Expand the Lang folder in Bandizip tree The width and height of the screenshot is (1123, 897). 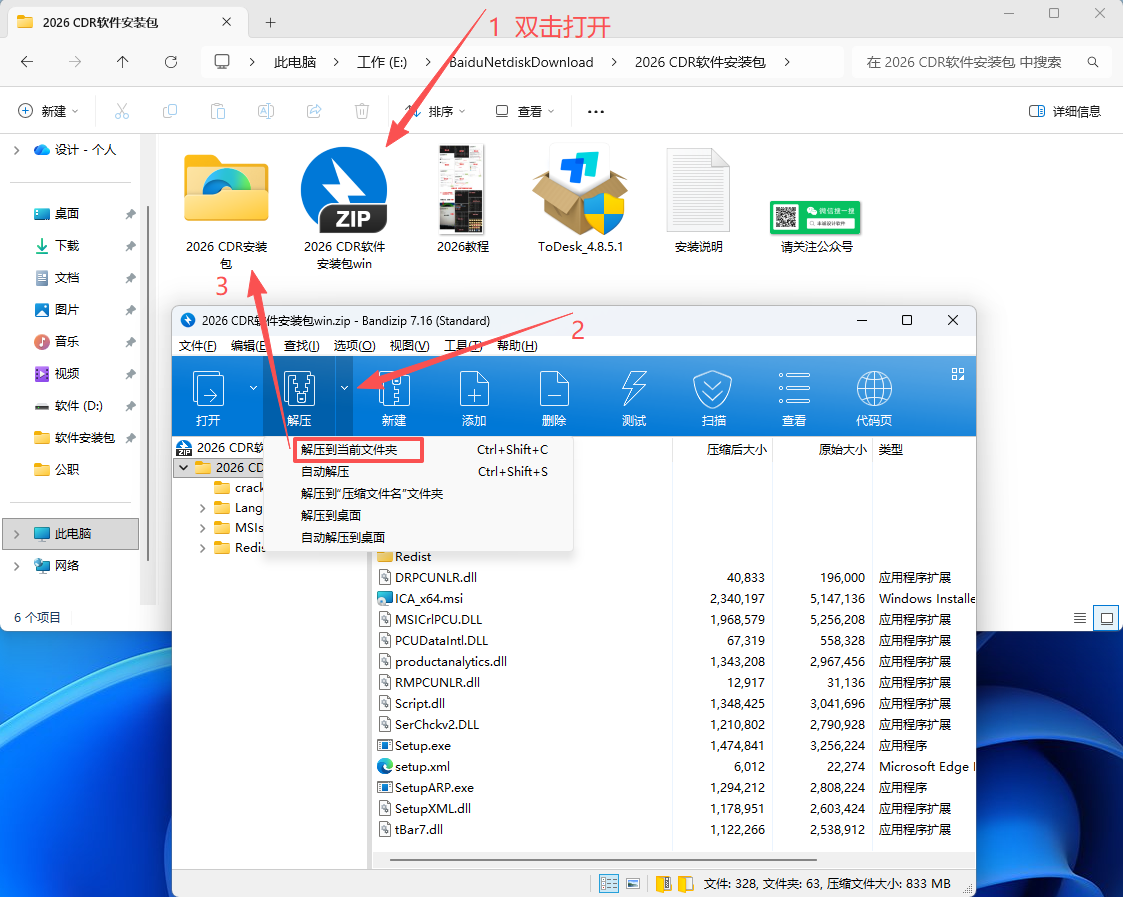tap(203, 508)
